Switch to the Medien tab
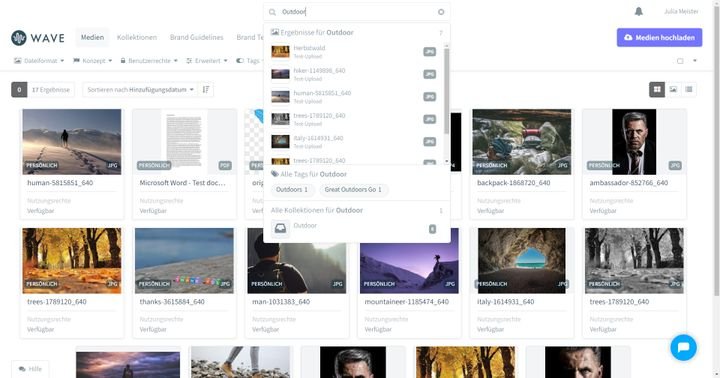The image size is (720, 378). 92,37
